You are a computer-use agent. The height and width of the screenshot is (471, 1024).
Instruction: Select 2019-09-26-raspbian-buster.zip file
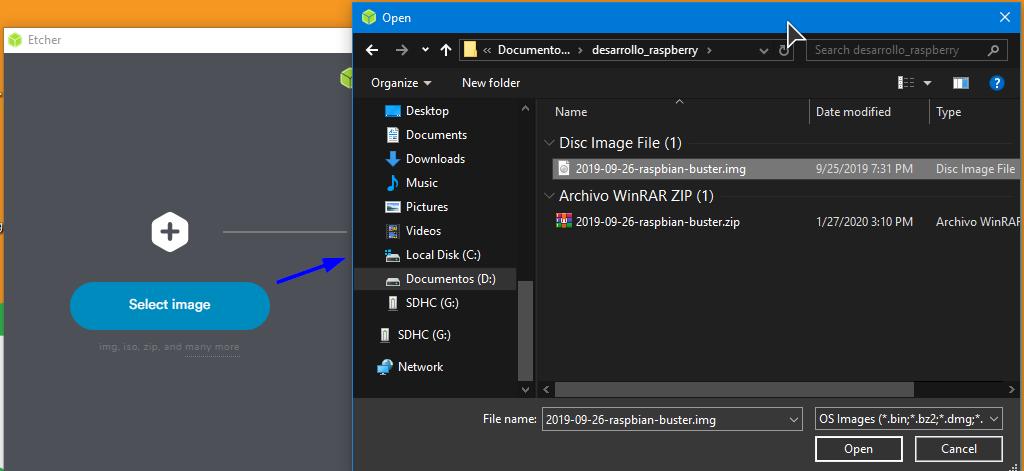pos(658,222)
